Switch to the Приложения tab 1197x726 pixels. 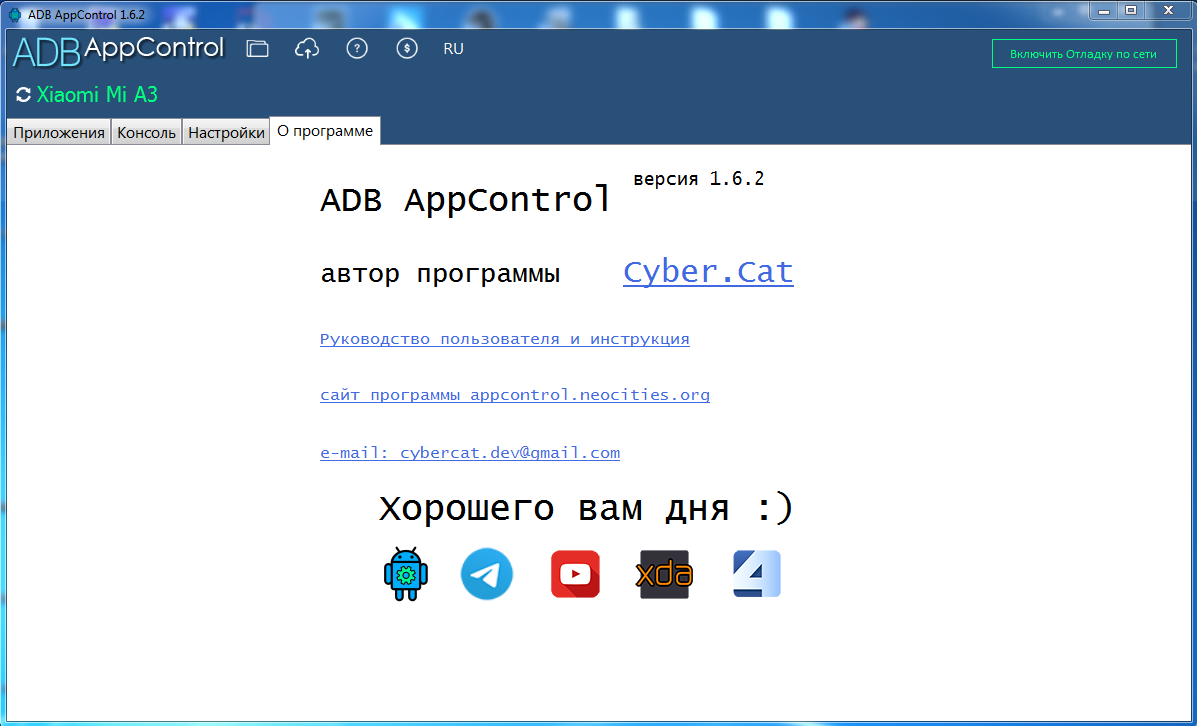click(x=59, y=132)
